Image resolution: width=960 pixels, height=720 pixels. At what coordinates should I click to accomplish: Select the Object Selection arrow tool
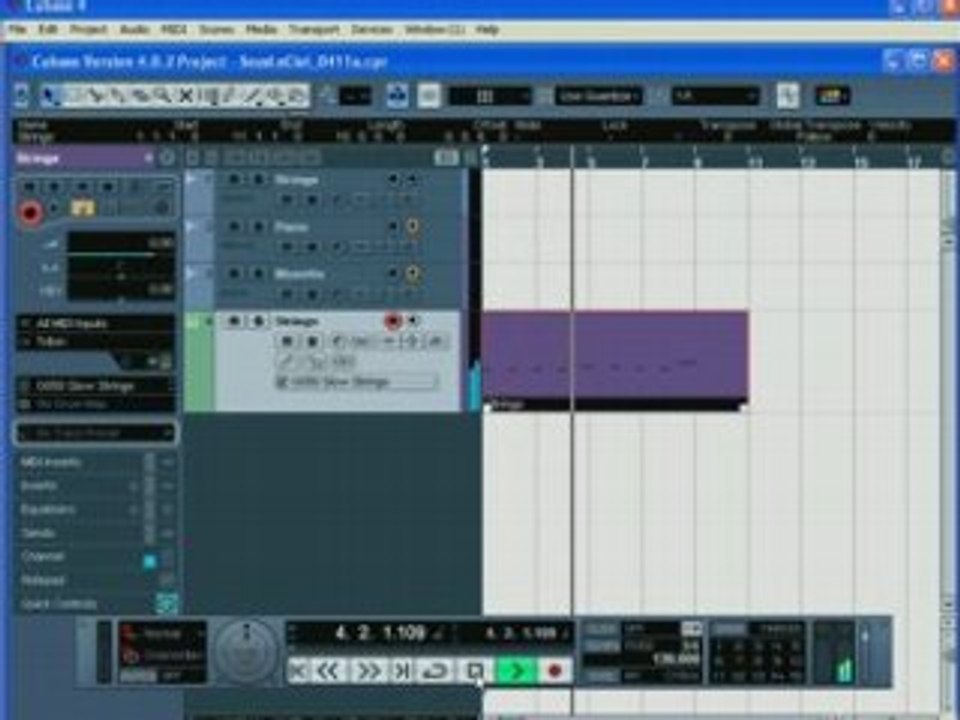52,96
